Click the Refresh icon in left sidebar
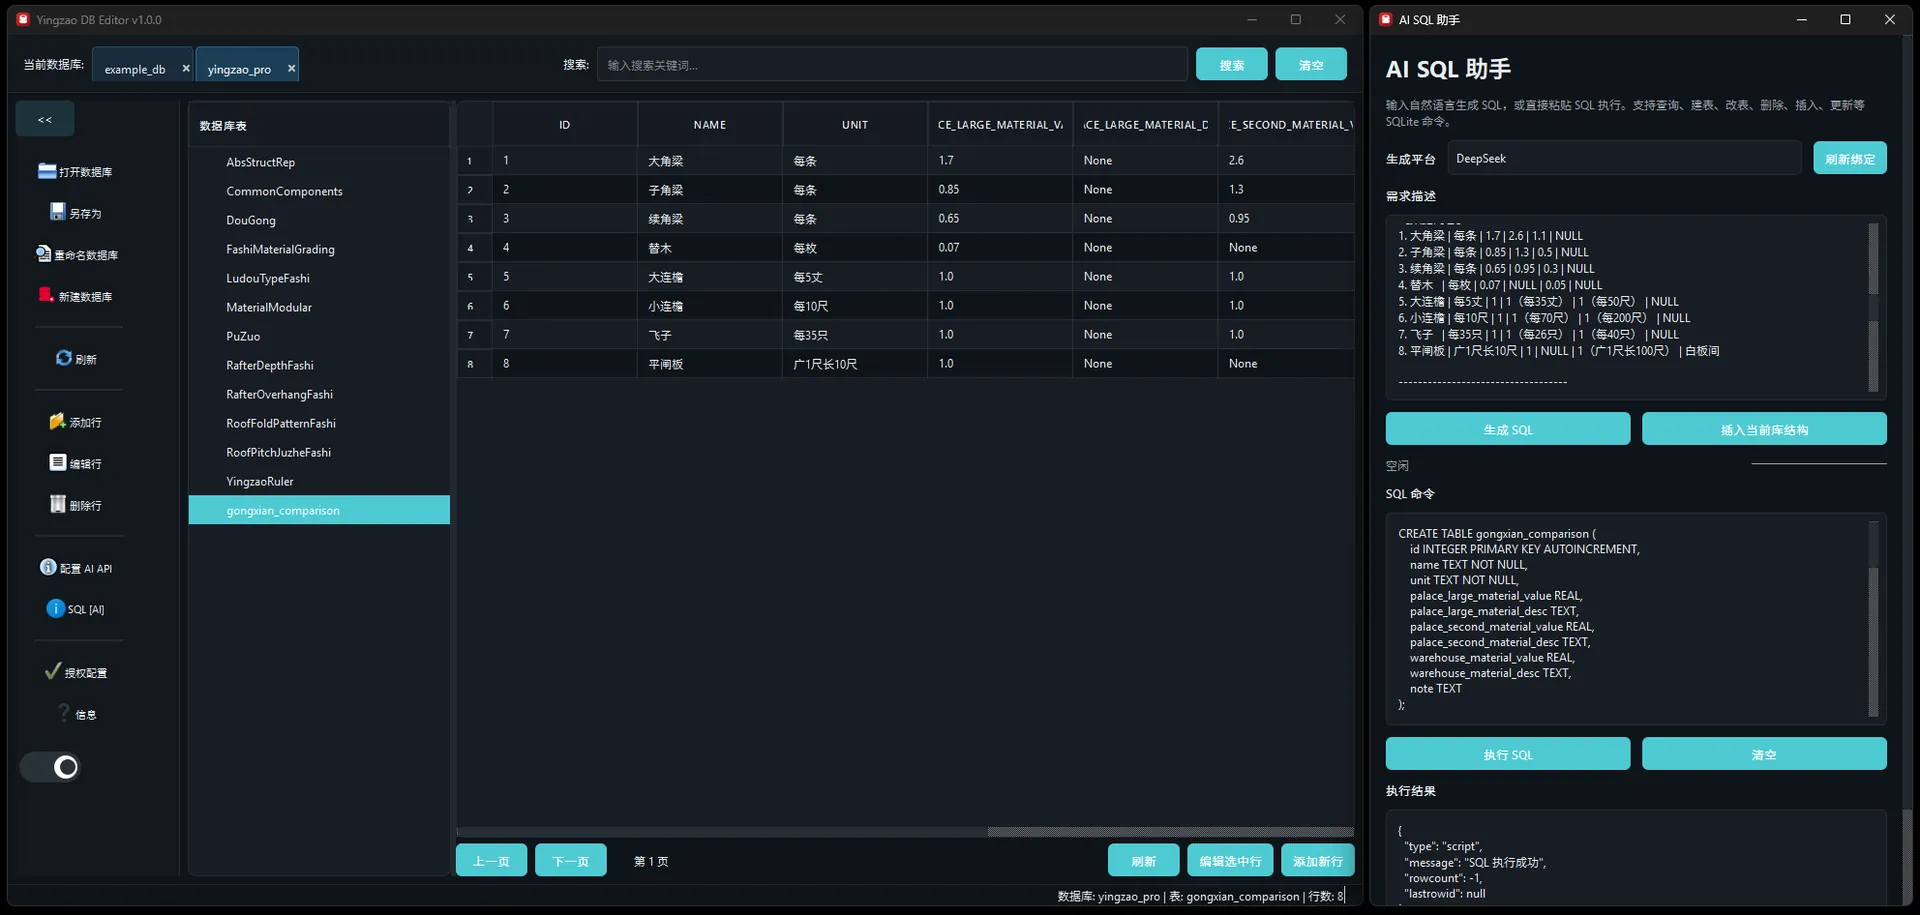Screen dimensions: 1920x915 tap(64, 358)
